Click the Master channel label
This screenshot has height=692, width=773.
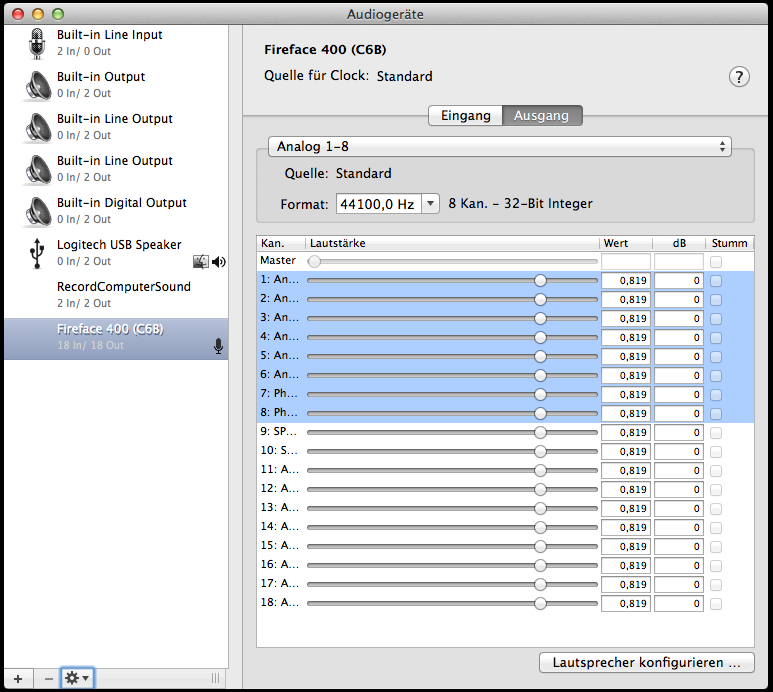tap(278, 261)
